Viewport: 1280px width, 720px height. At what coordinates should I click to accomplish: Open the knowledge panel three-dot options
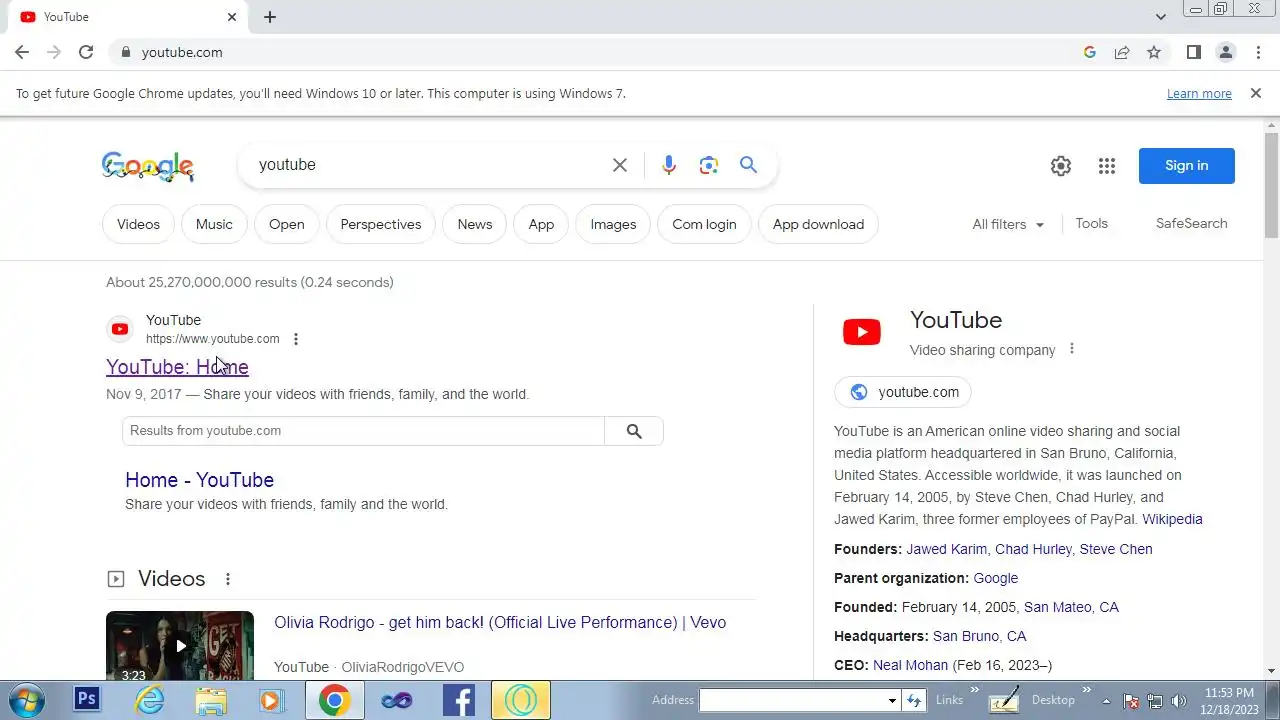click(1072, 349)
